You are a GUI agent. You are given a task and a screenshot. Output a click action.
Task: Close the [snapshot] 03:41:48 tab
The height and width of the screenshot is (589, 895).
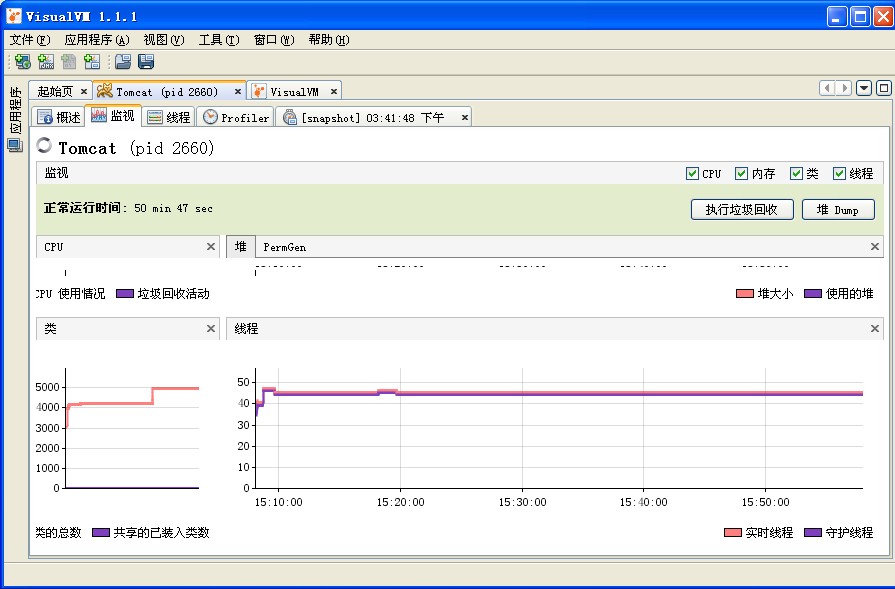(465, 118)
